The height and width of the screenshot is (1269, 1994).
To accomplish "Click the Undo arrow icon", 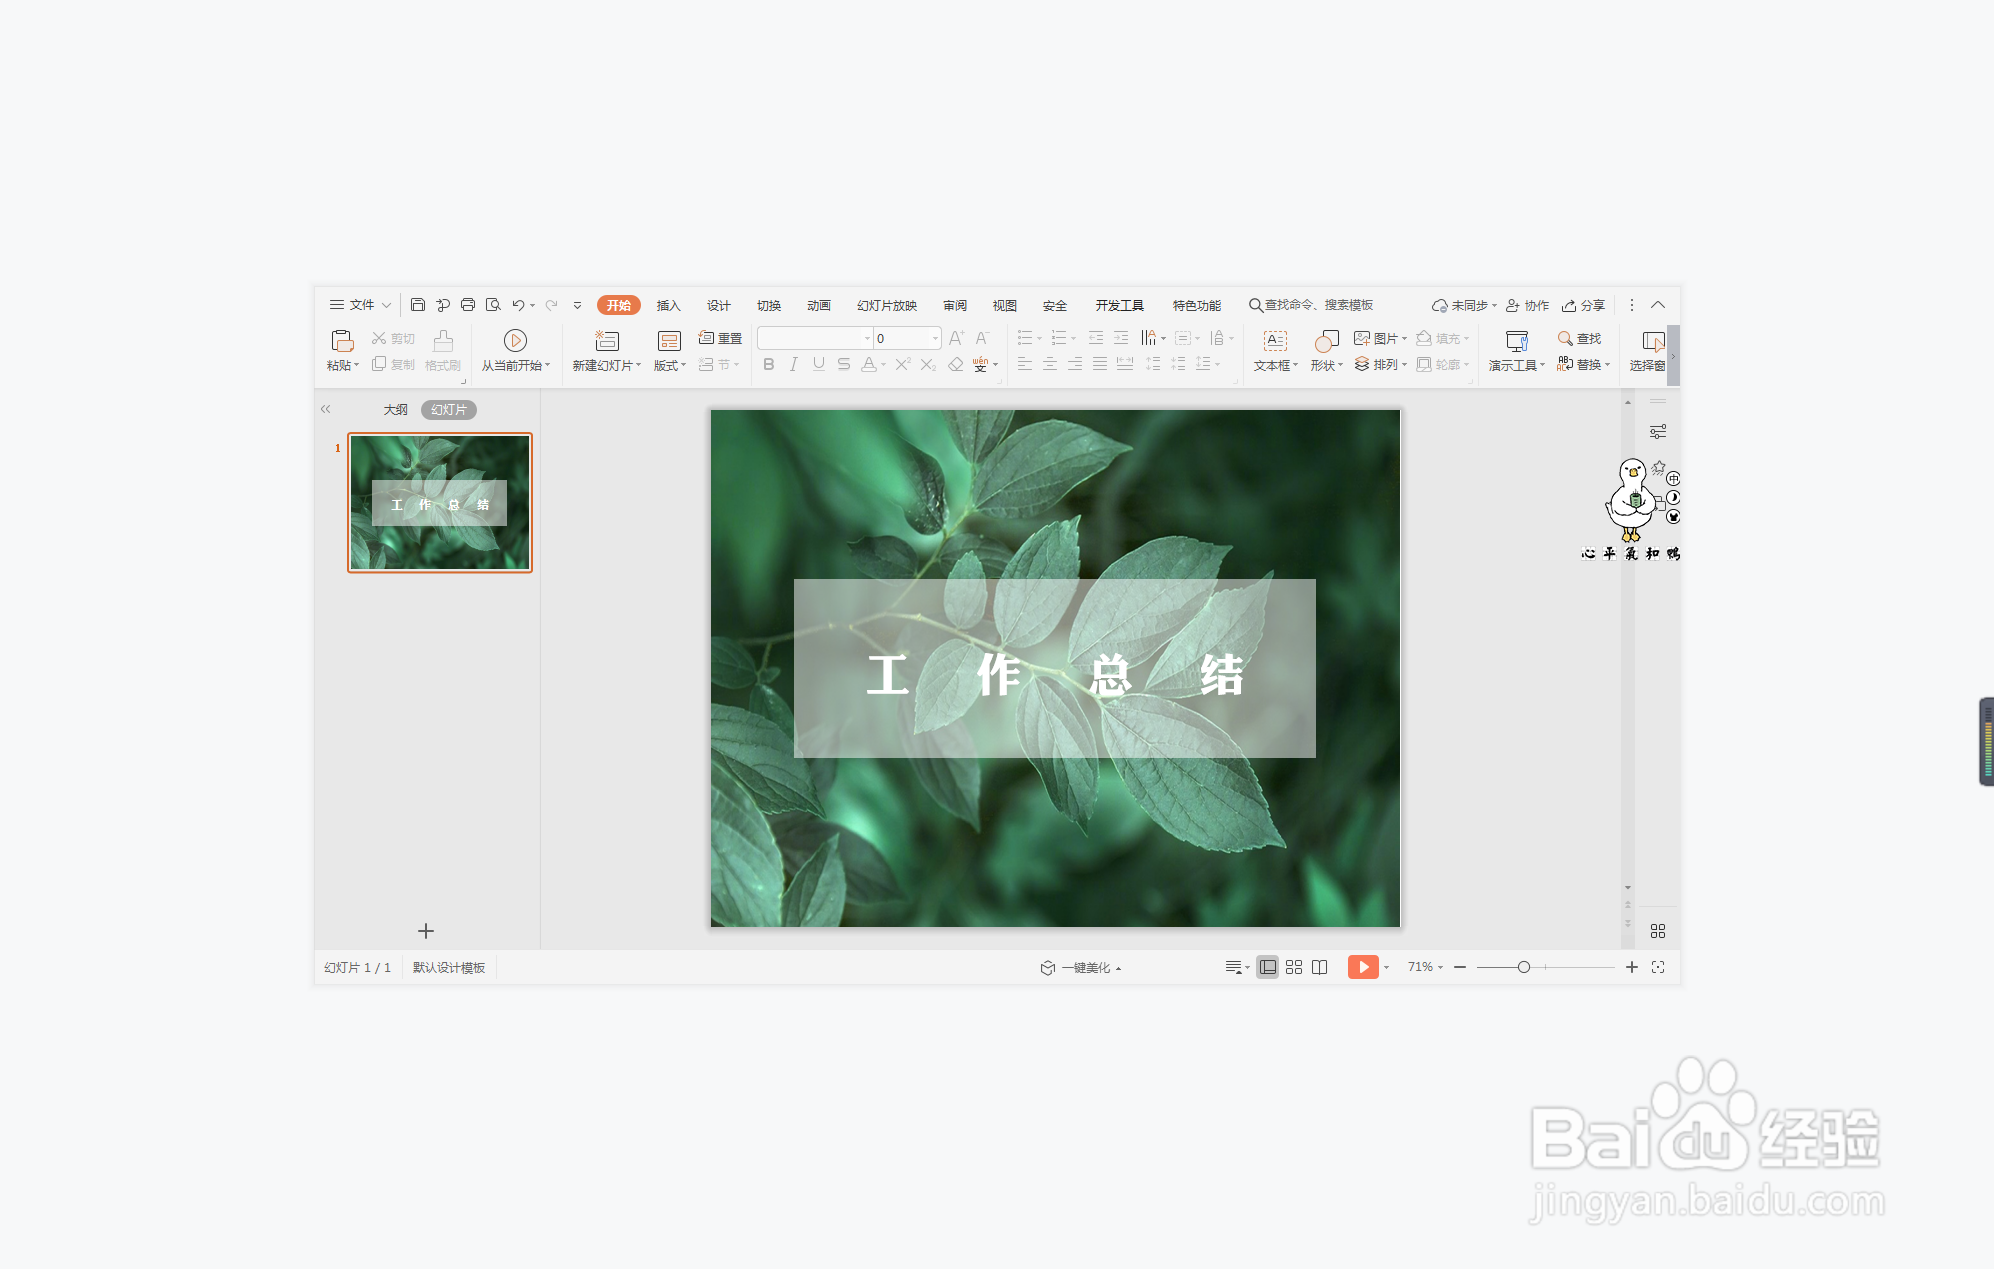I will 518,305.
